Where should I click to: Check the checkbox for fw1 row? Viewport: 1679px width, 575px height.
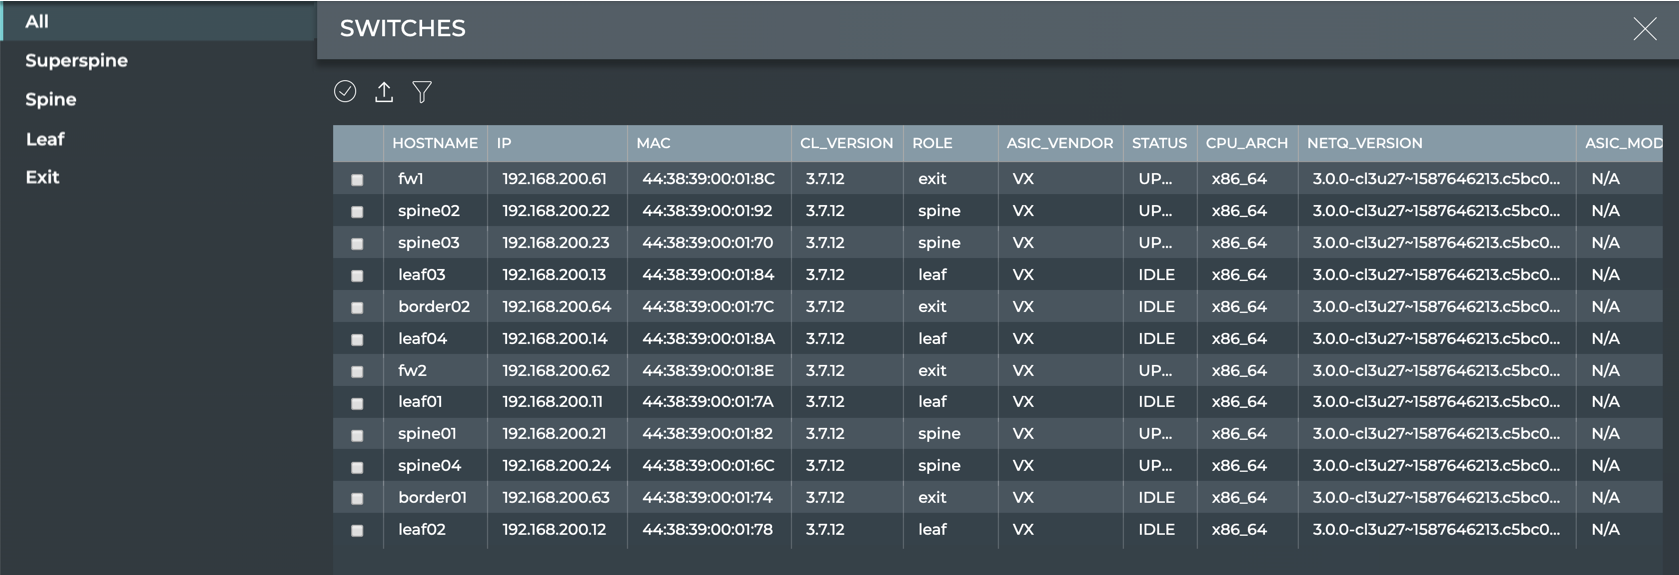pyautogui.click(x=357, y=180)
